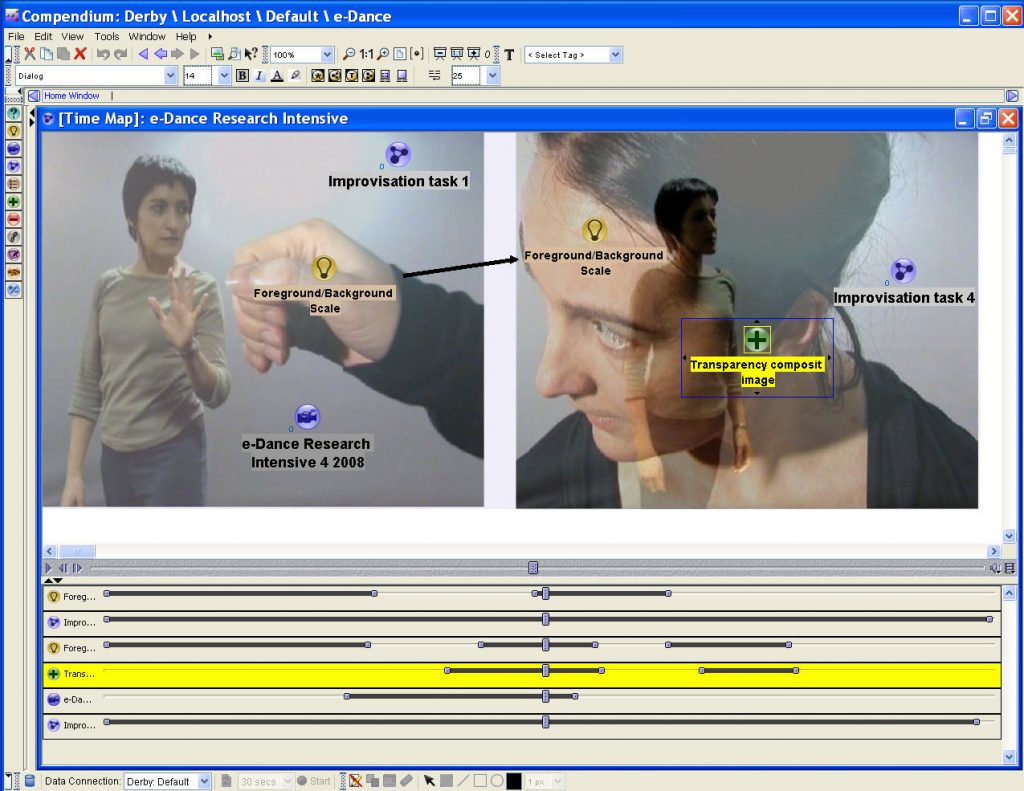This screenshot has height=791, width=1024.
Task: Click the black color swatch in bottom toolbar
Action: (x=514, y=781)
